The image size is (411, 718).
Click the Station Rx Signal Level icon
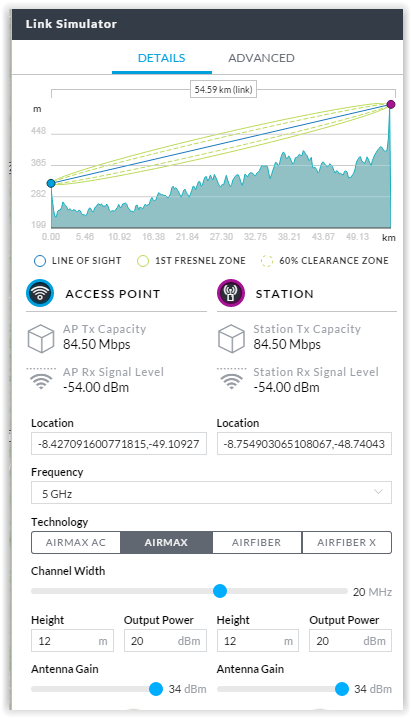(232, 379)
